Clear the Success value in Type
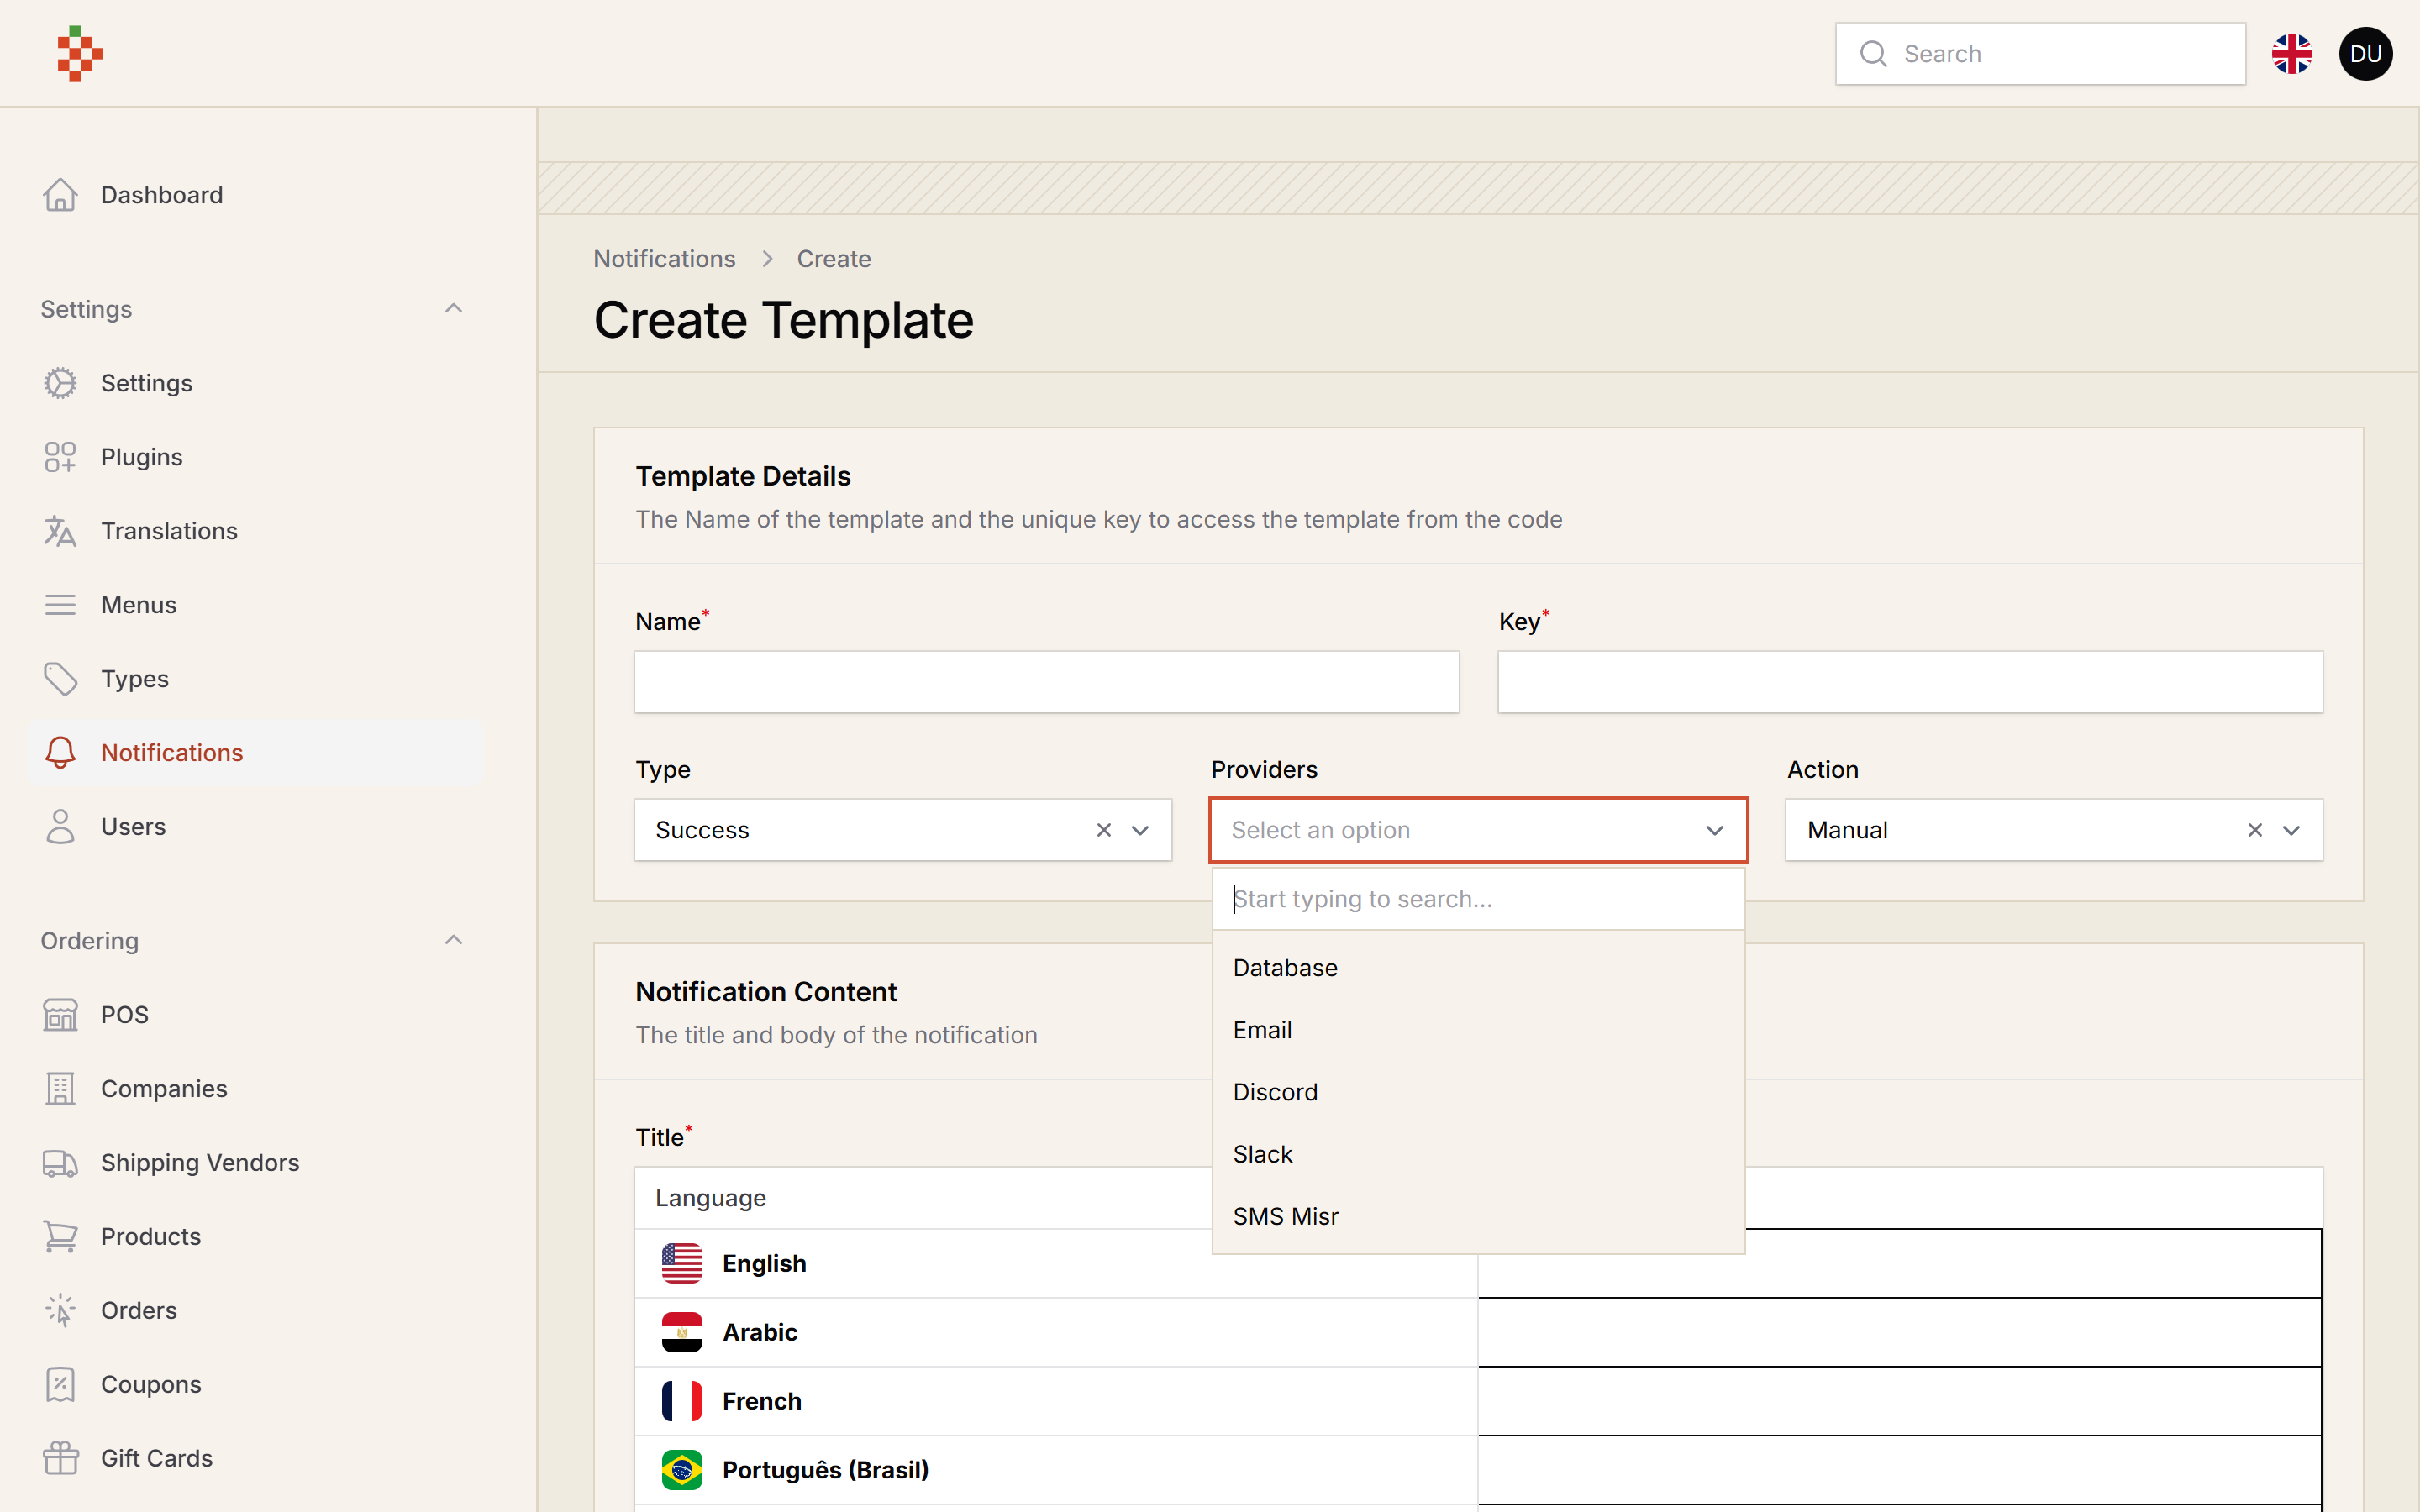The height and width of the screenshot is (1512, 2420). point(1104,830)
